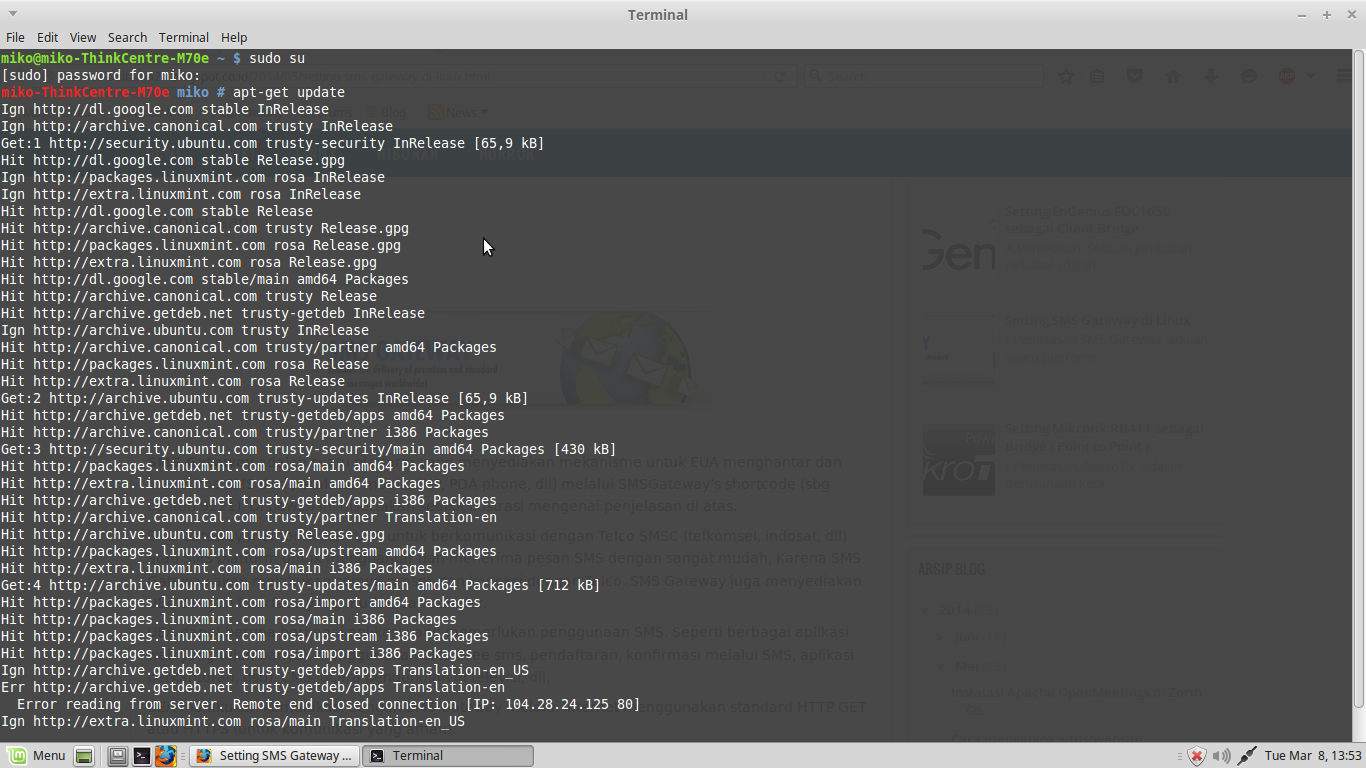
Task: Click the 'Ign http://archive.canonical.com trusty InRelease' line
Action: click(x=197, y=126)
